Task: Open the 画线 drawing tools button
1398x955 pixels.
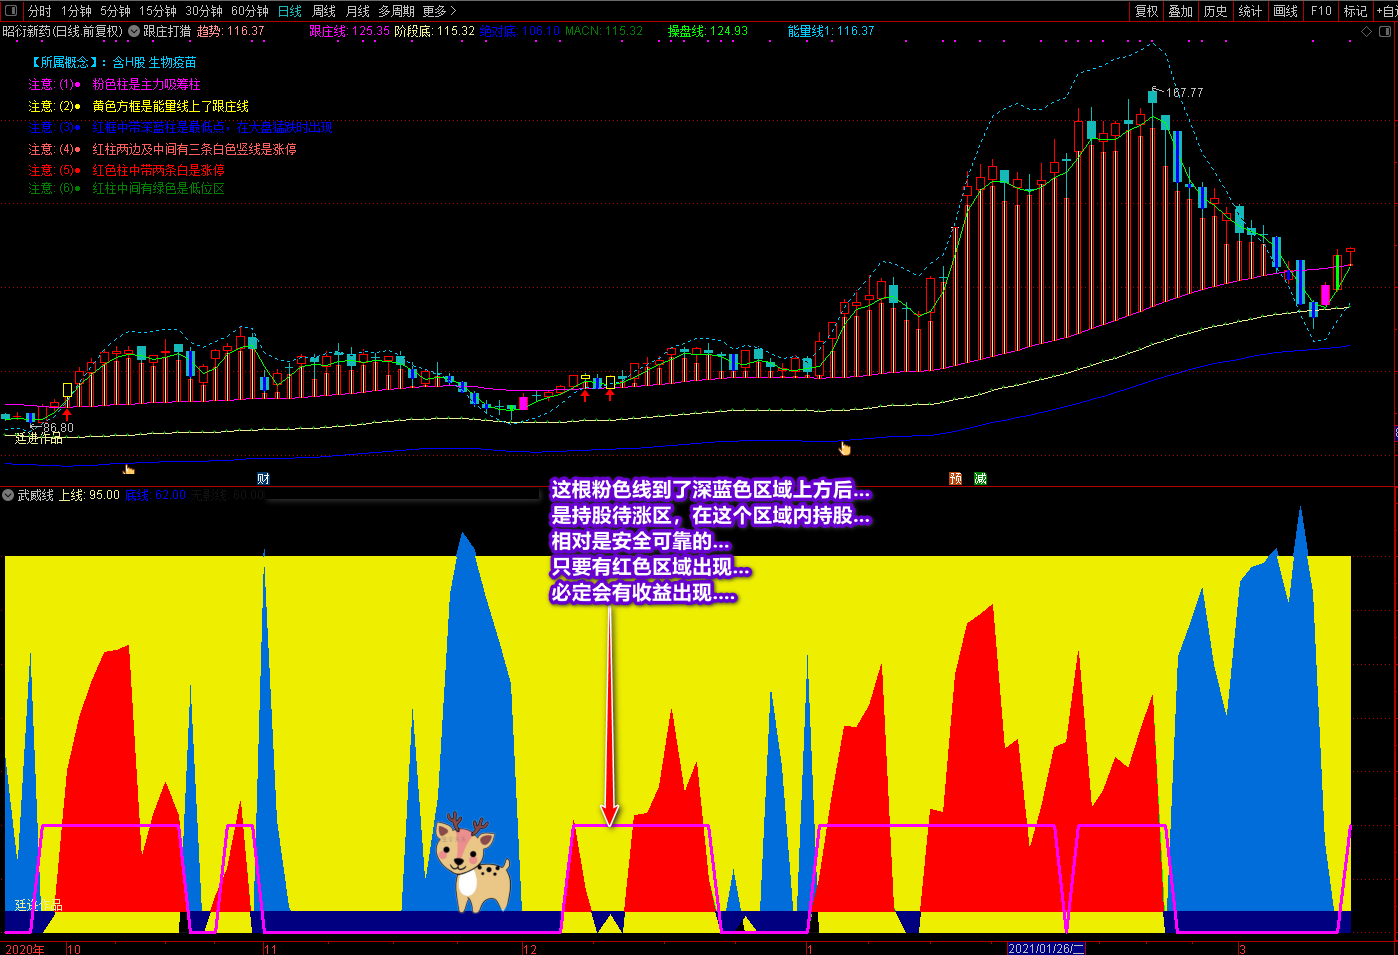Action: 1286,11
